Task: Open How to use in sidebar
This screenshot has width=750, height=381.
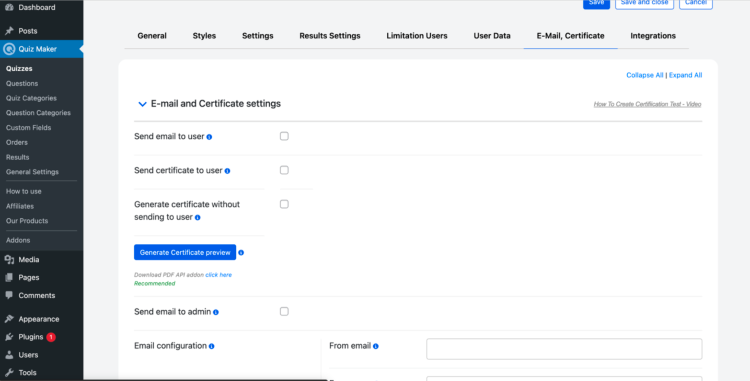Action: pos(23,191)
